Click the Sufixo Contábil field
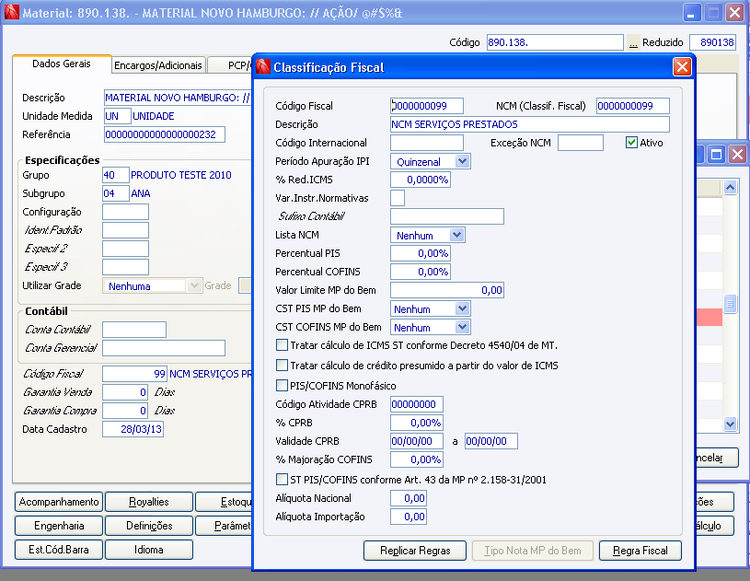The image size is (750, 581). point(447,216)
